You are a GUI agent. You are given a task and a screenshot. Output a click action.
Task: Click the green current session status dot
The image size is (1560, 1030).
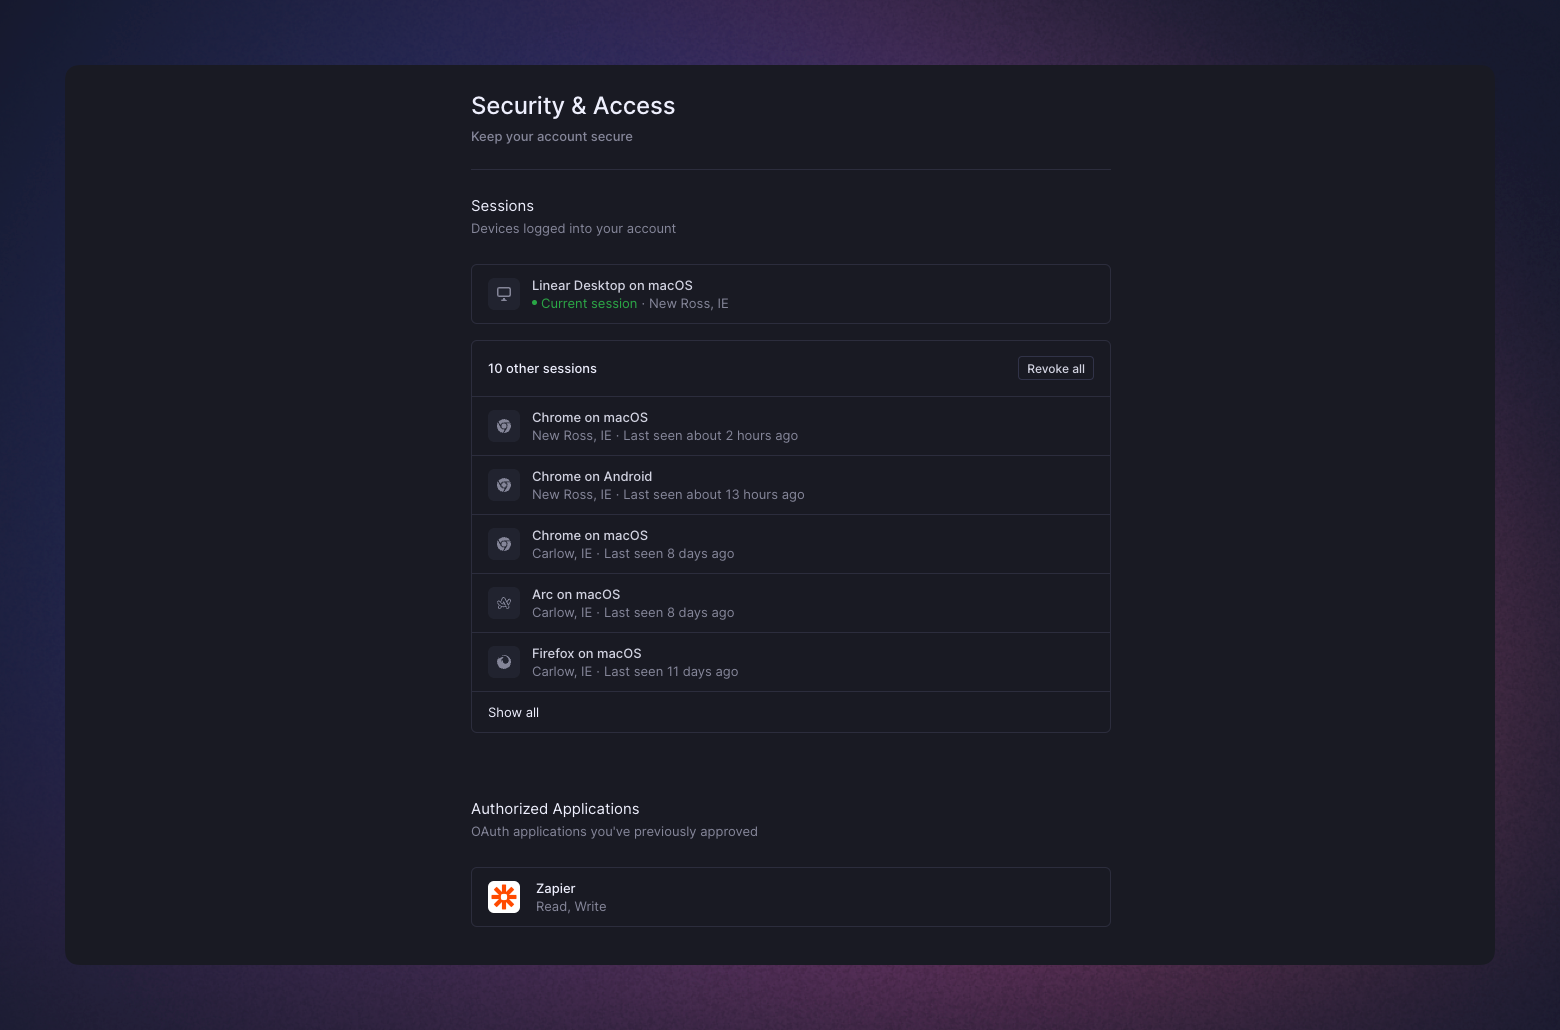[533, 303]
